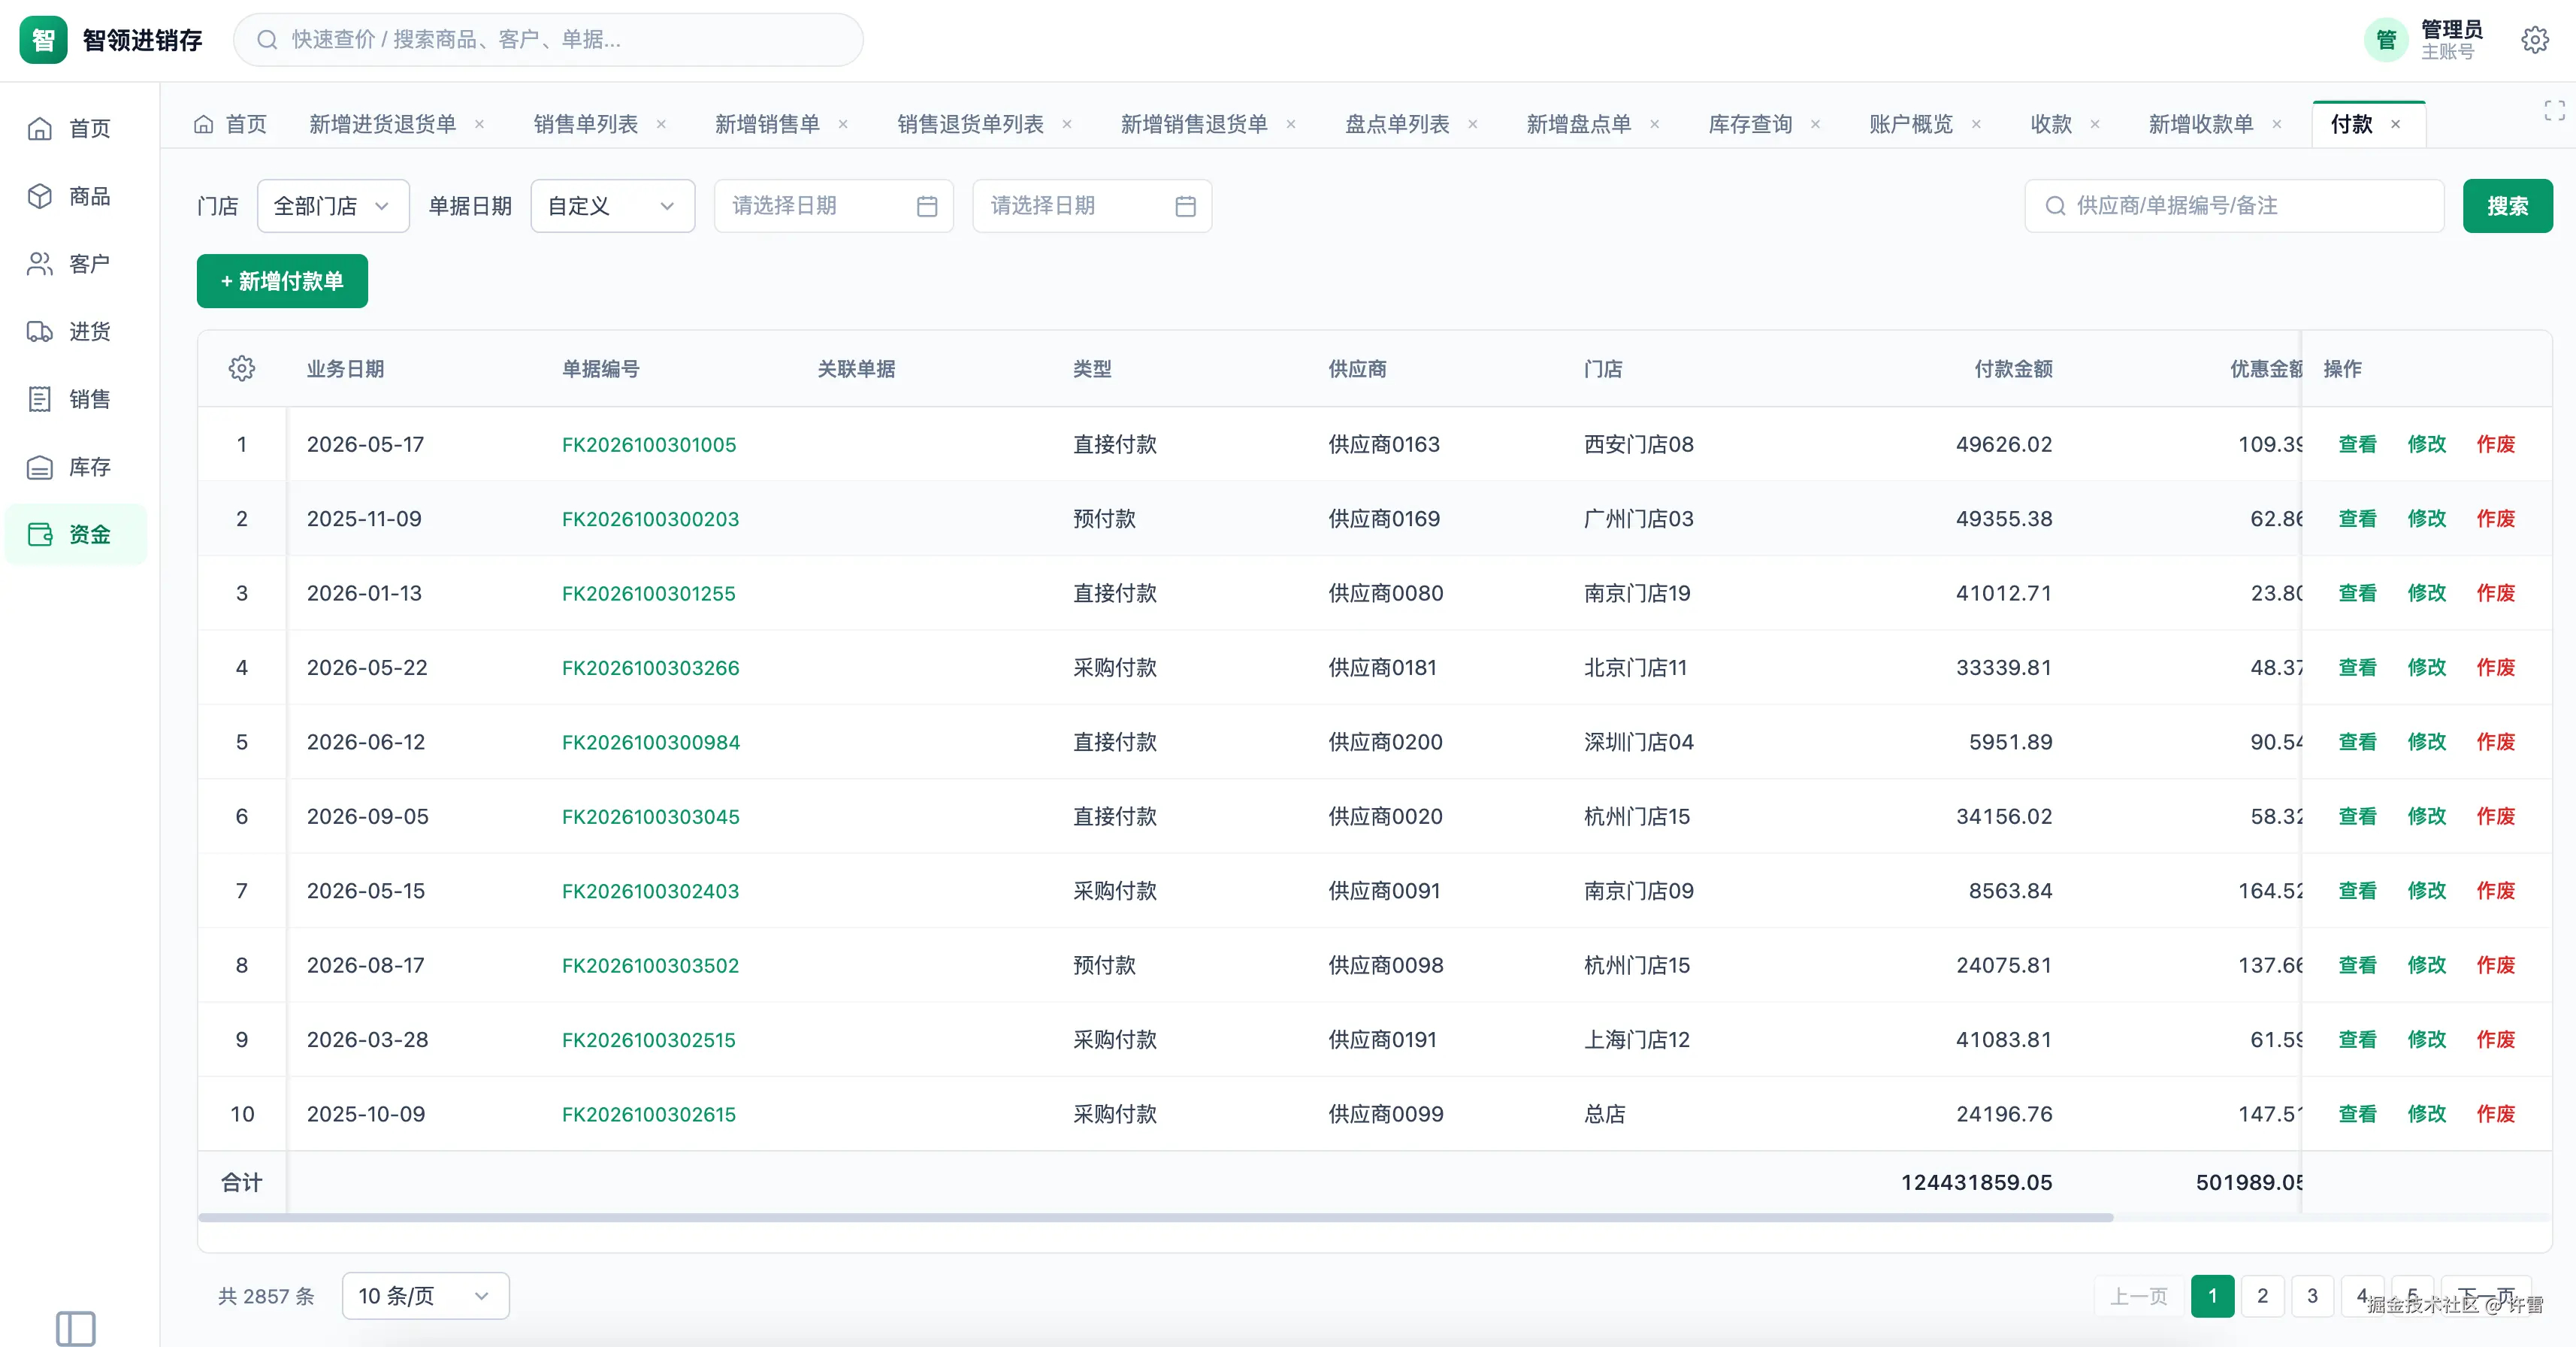Screen dimensions: 2576x1347
Task: Click the table horizontal scrollbar
Action: pos(1156,1217)
